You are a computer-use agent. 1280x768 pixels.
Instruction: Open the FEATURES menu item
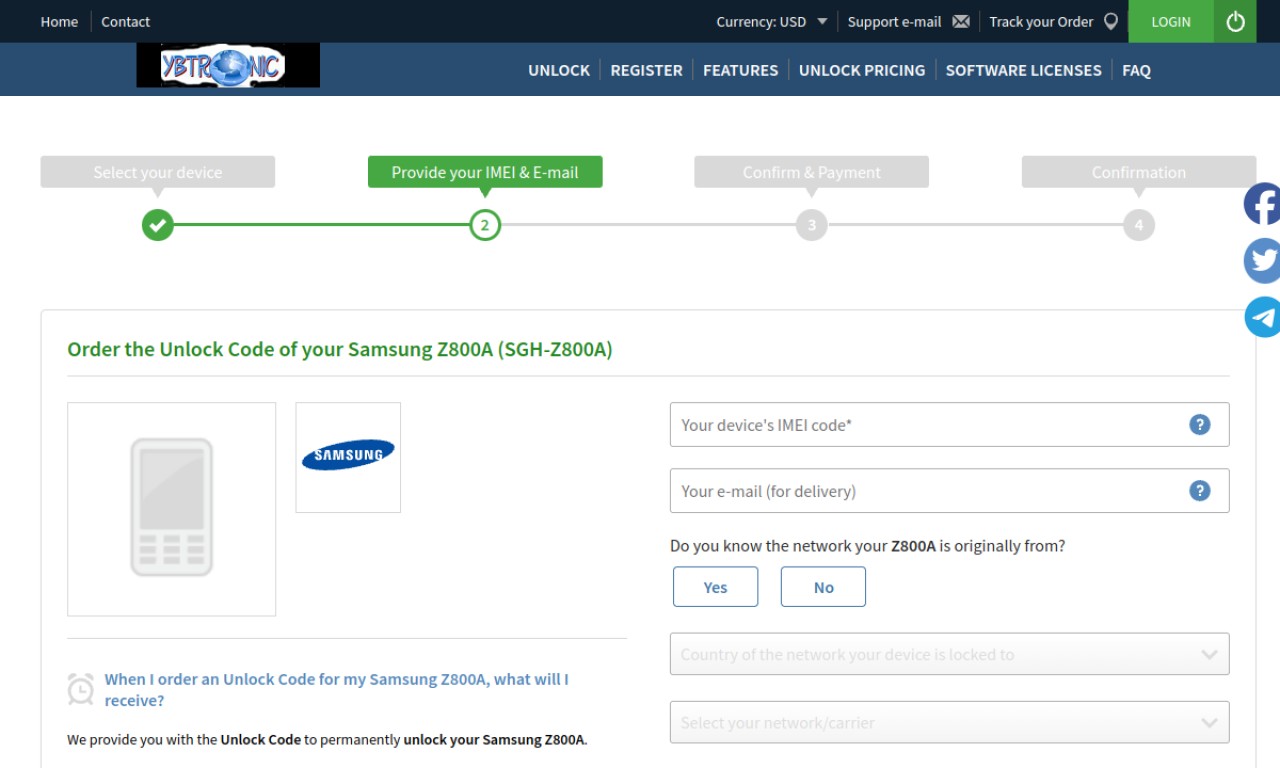coord(740,70)
